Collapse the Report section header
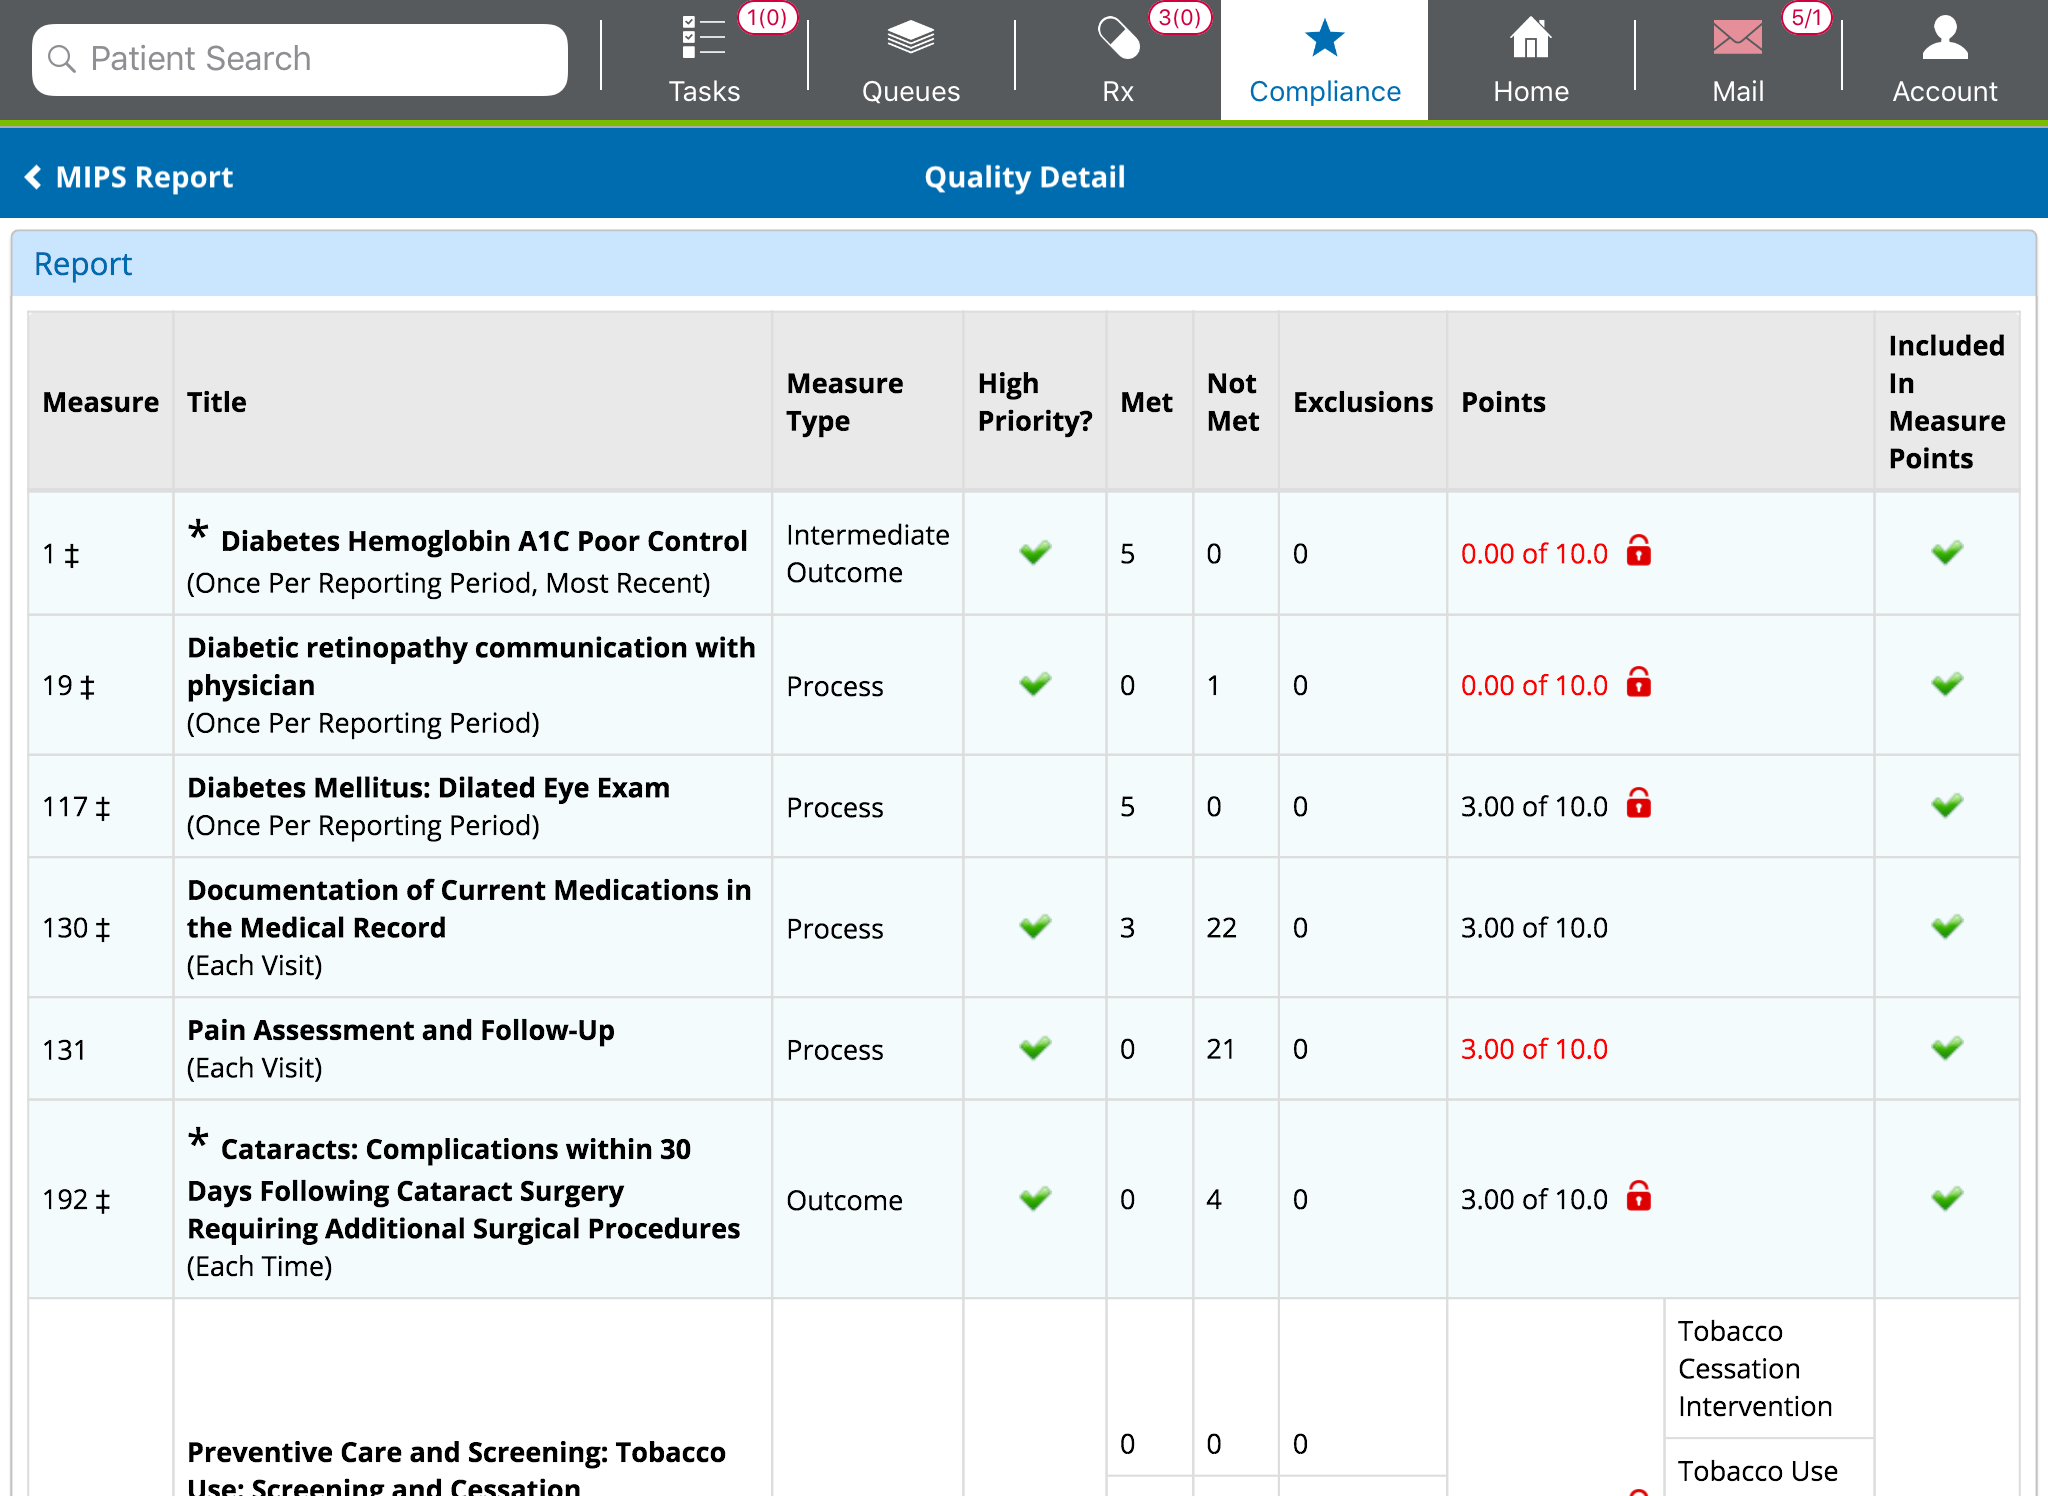This screenshot has width=2048, height=1496. coord(83,264)
